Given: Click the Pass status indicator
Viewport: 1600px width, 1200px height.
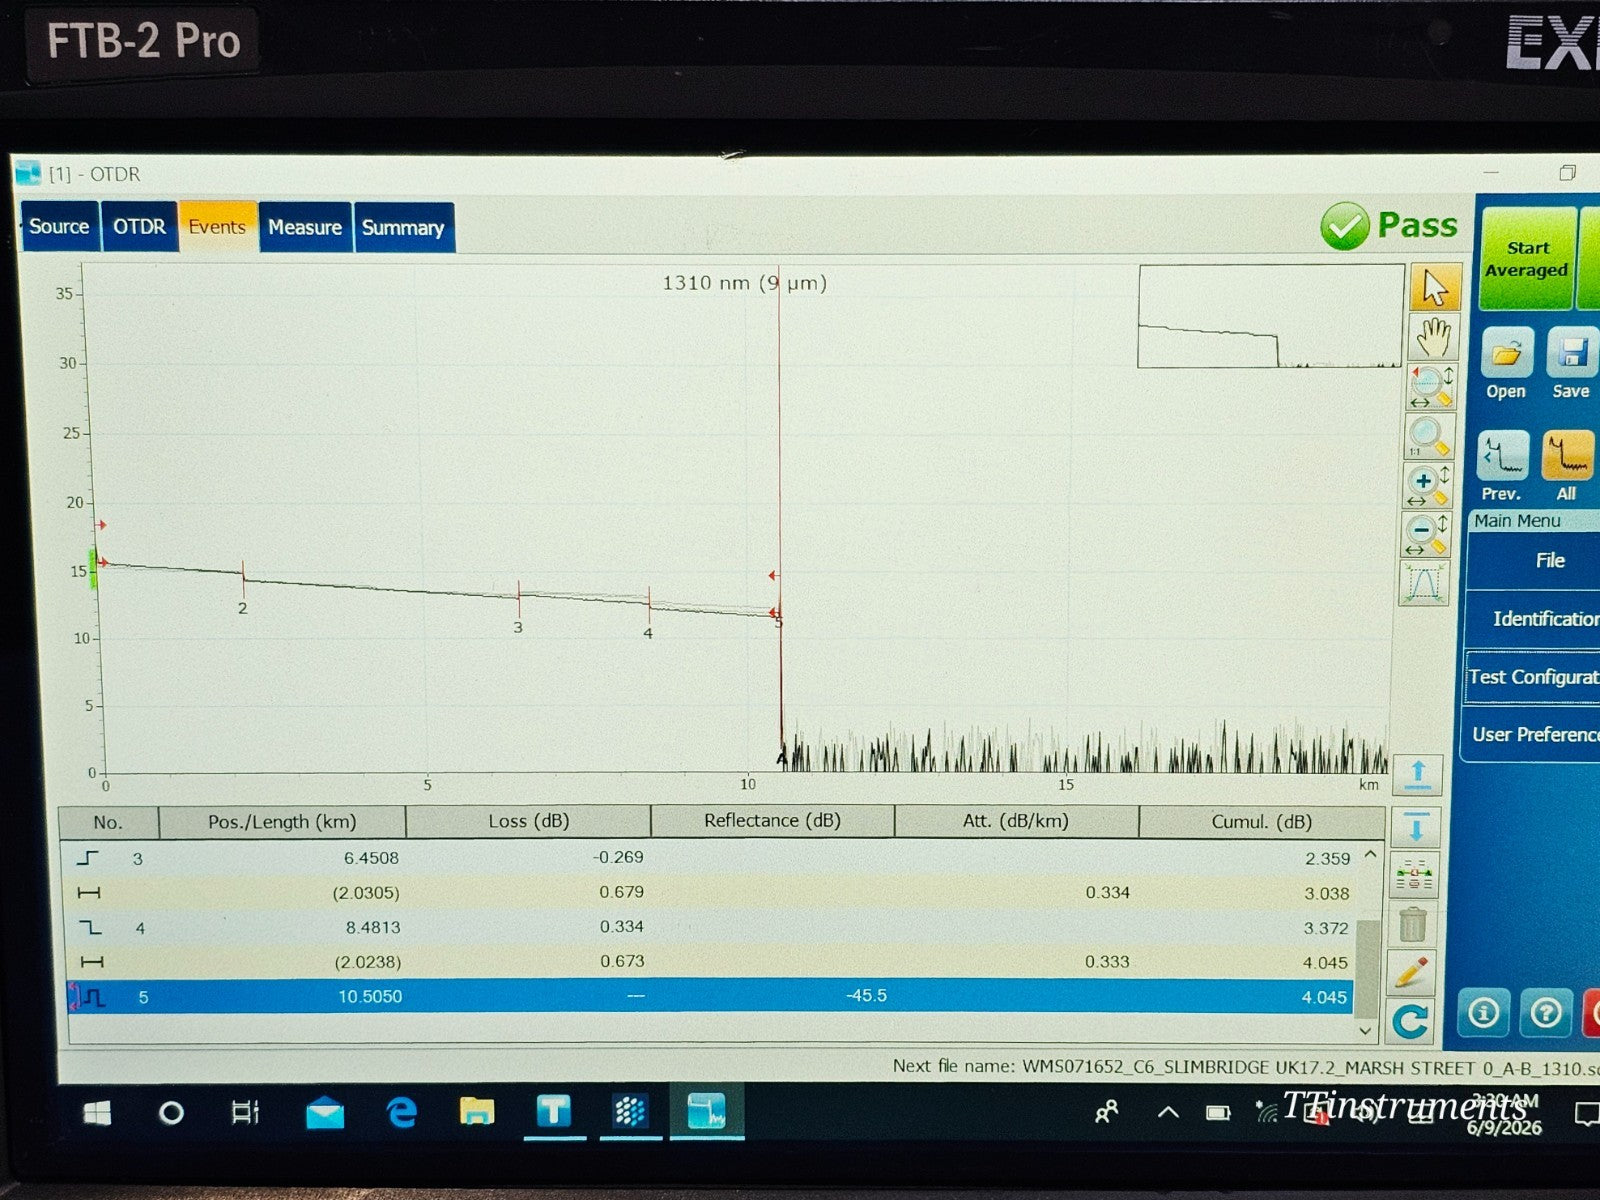Looking at the screenshot, I should [x=1390, y=226].
